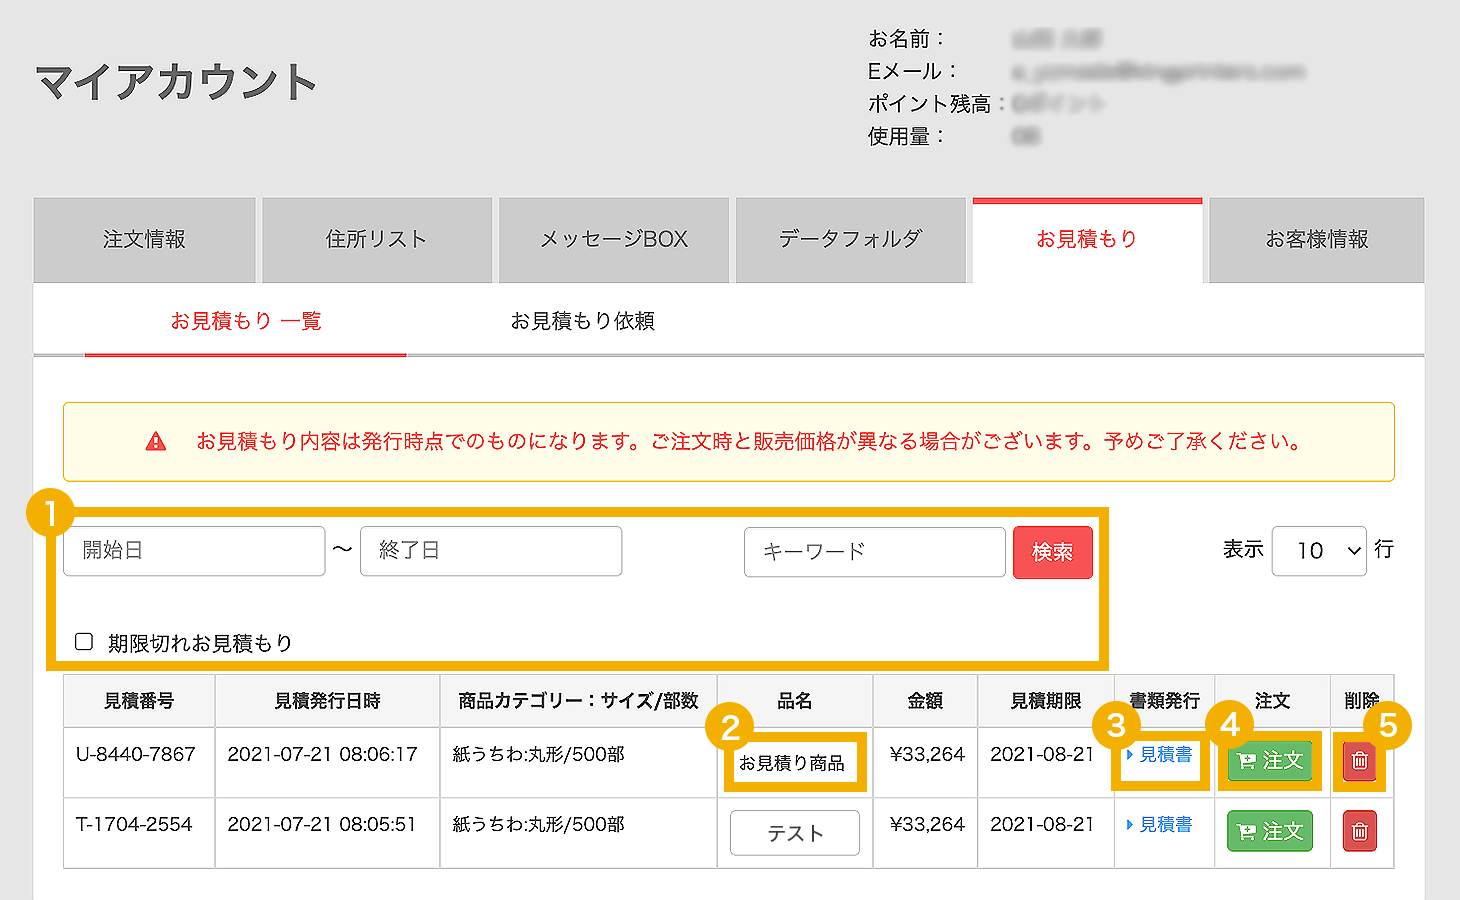Viewport: 1460px width, 900px height.
Task: Click the red warning triangle icon
Action: pyautogui.click(x=156, y=440)
